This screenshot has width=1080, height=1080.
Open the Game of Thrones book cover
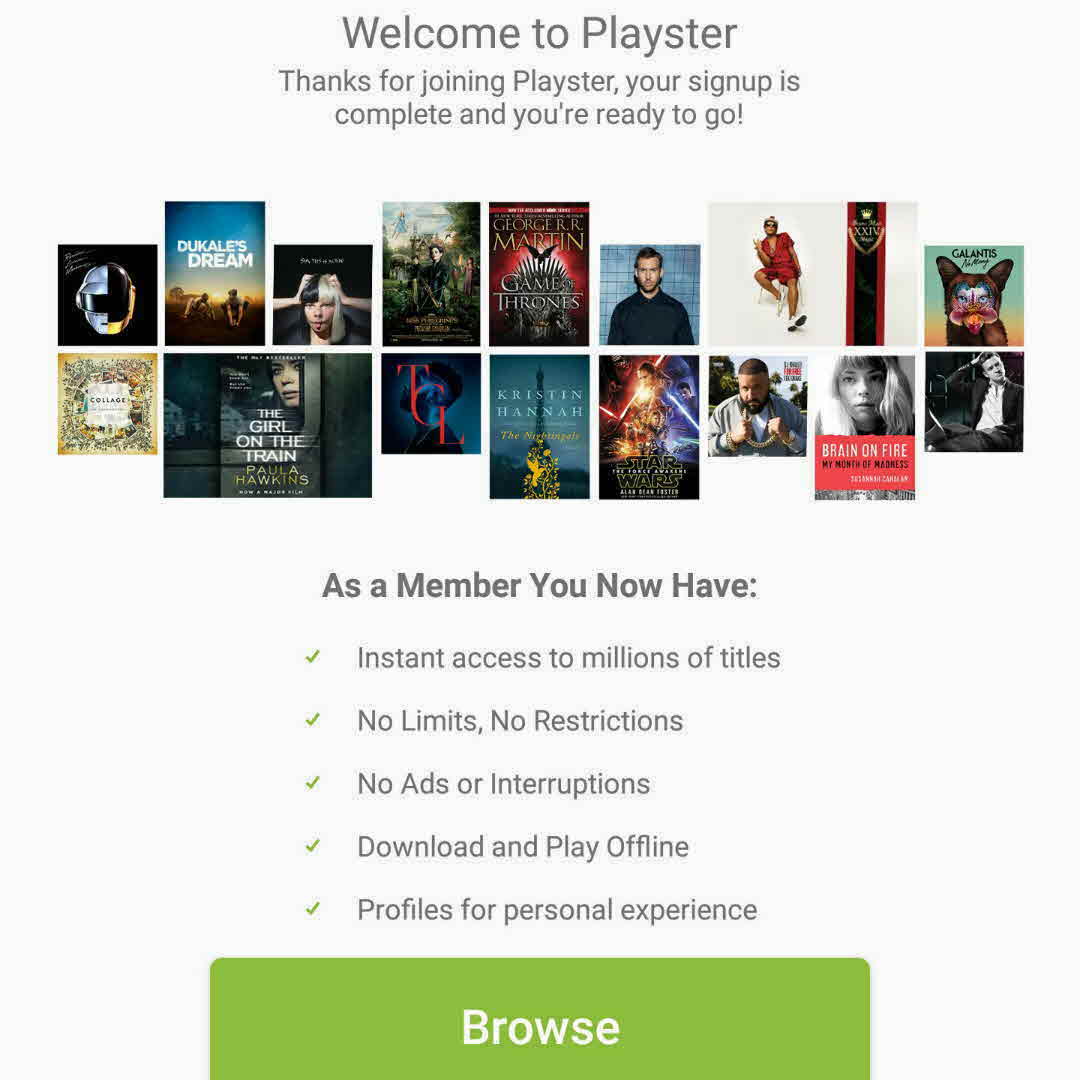coord(539,273)
